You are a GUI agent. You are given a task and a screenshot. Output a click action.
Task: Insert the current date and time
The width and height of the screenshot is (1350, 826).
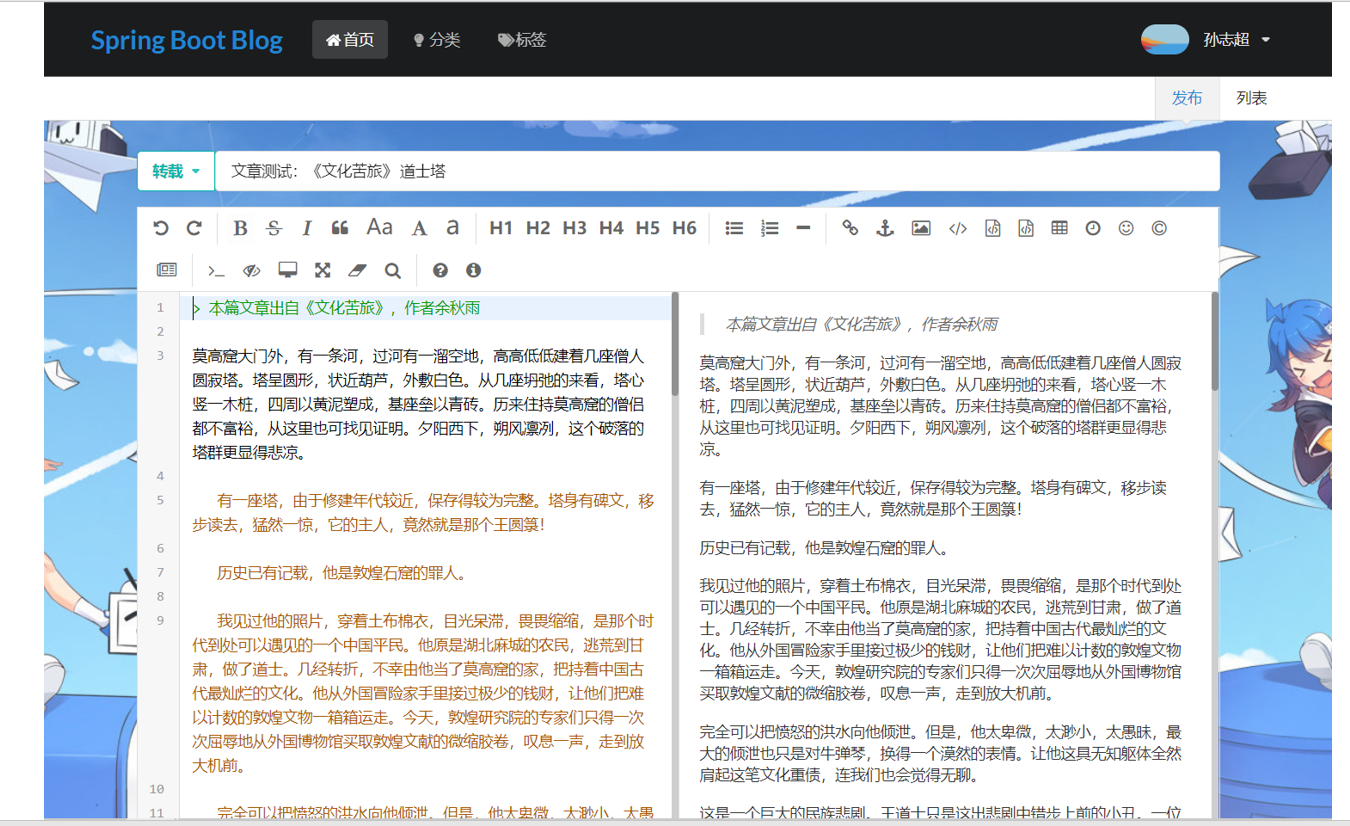coord(1093,228)
